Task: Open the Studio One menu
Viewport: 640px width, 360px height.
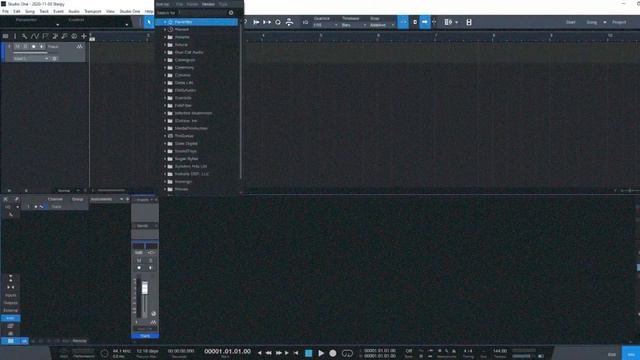Action: pyautogui.click(x=130, y=11)
